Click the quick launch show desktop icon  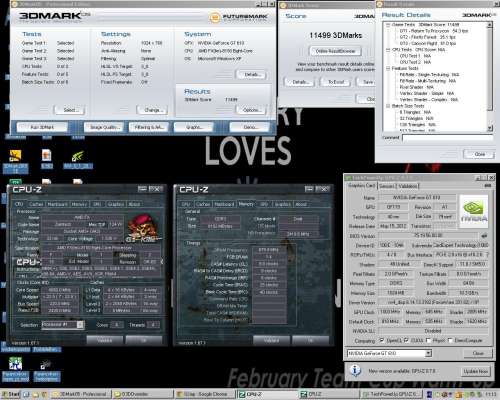tap(27, 395)
